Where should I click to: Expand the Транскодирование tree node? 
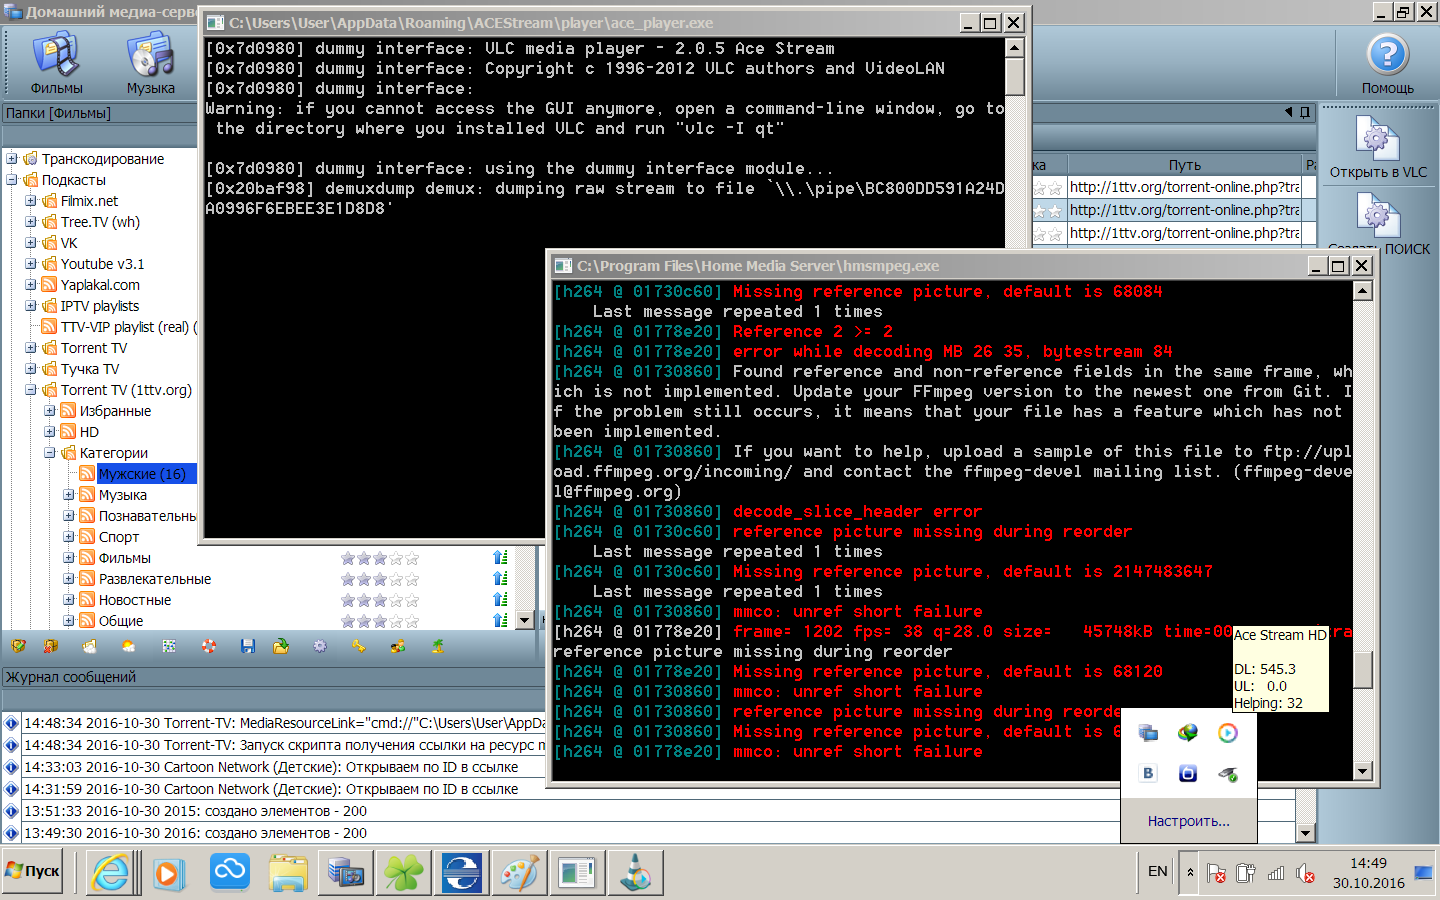tap(12, 159)
